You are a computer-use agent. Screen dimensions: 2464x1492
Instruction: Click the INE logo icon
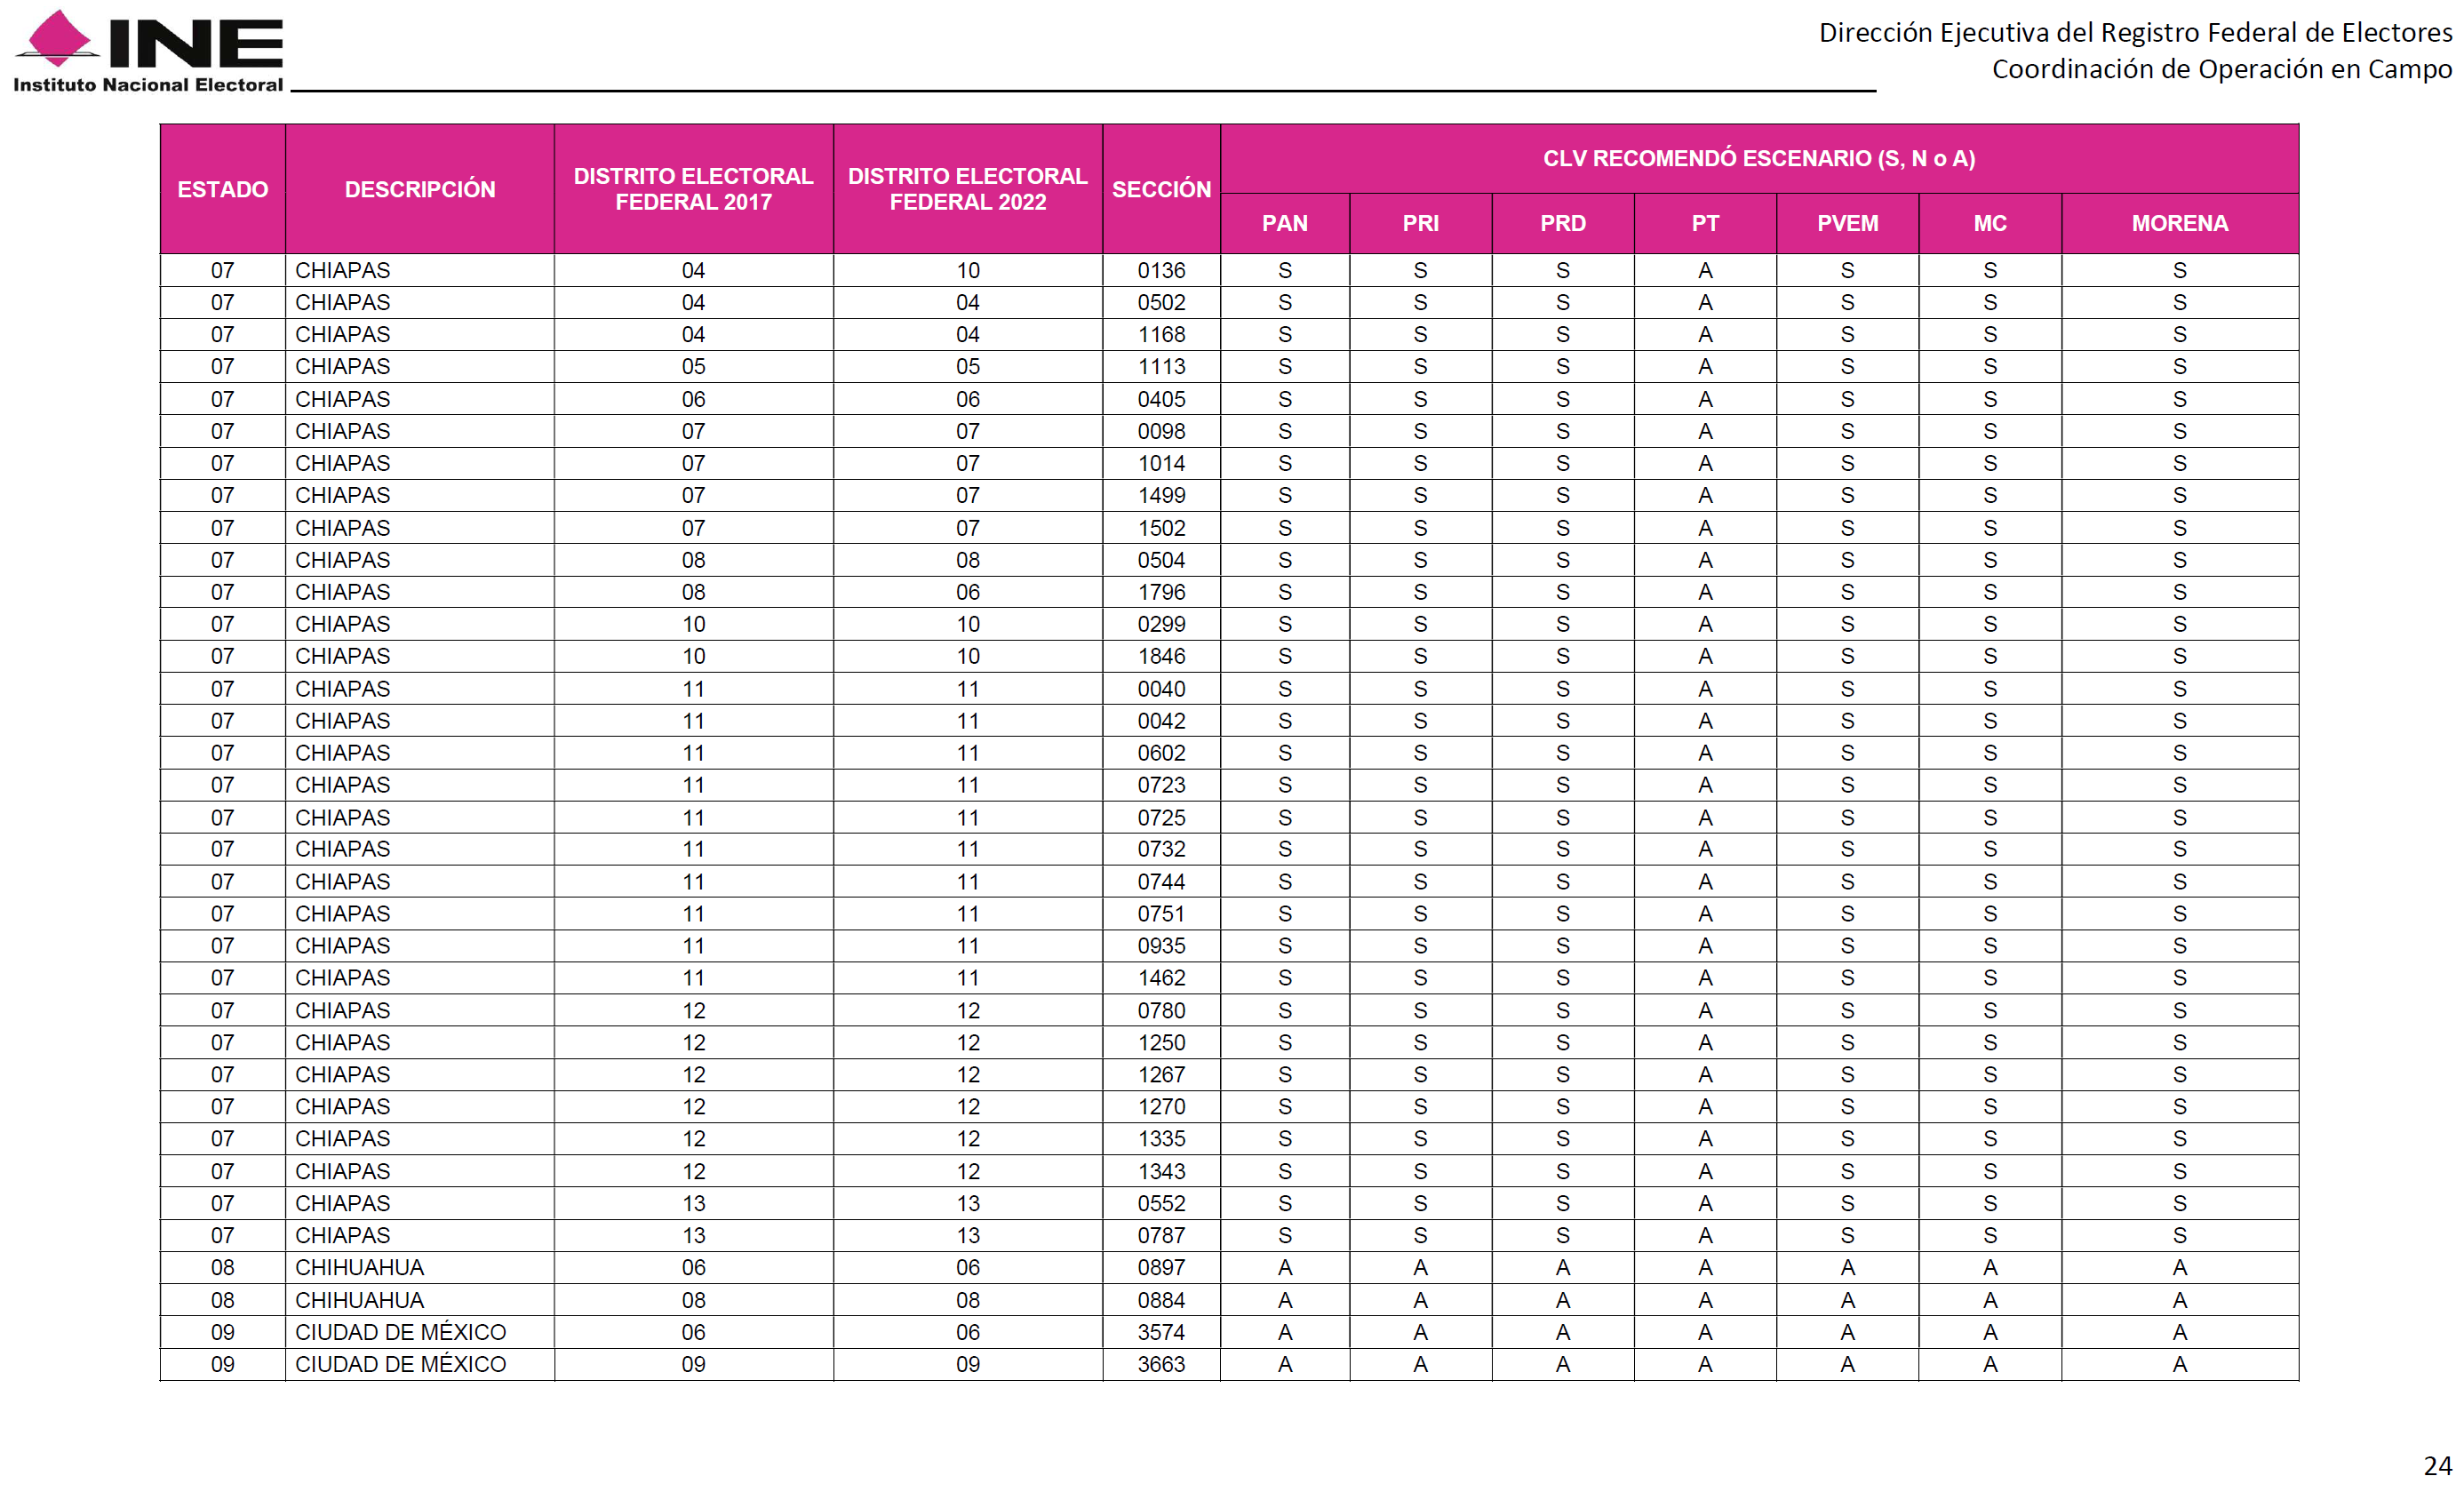point(60,40)
